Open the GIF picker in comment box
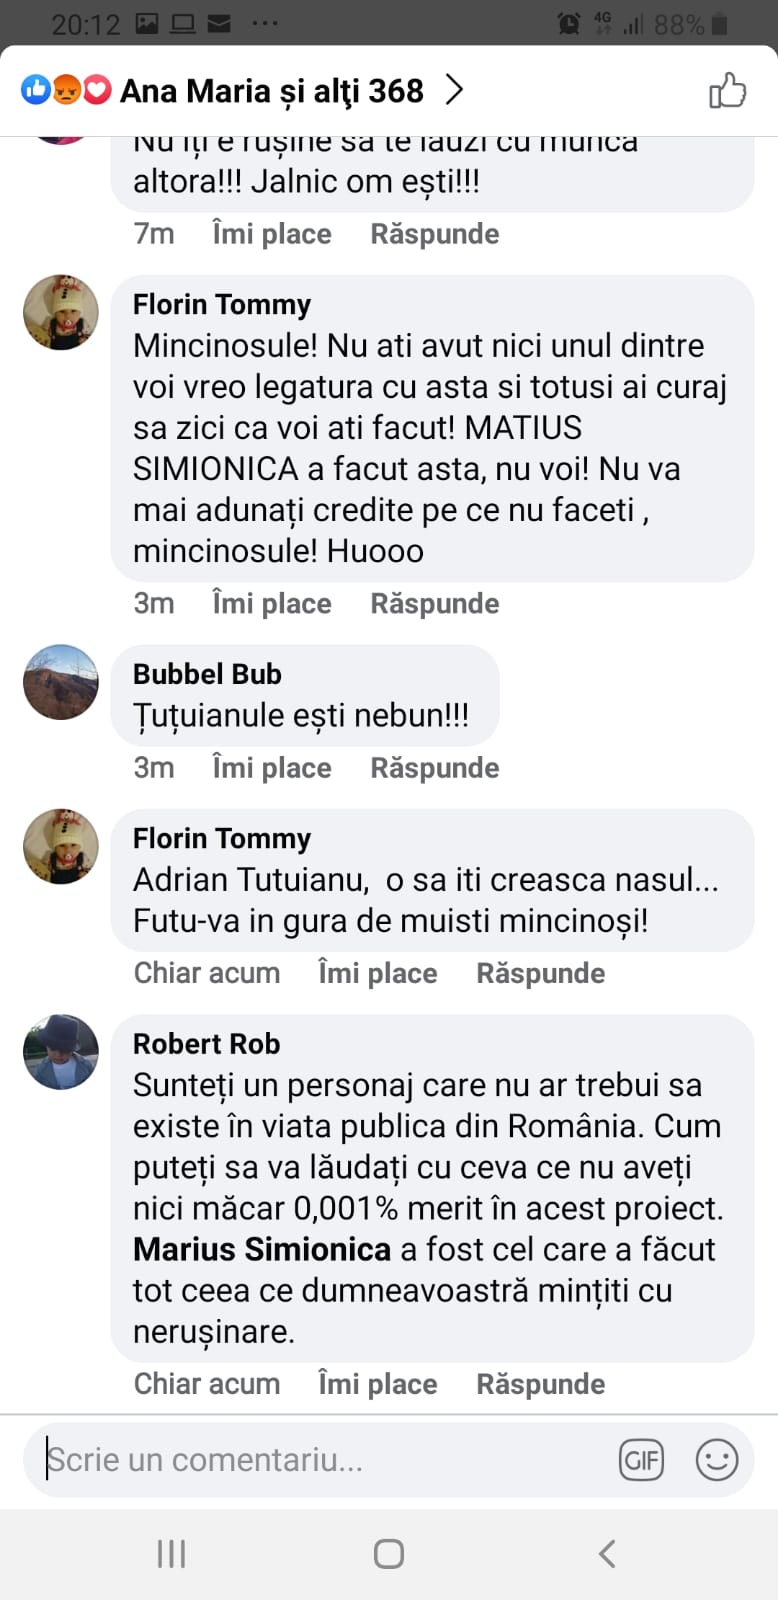Screen dimensions: 778x1600 [641, 1460]
